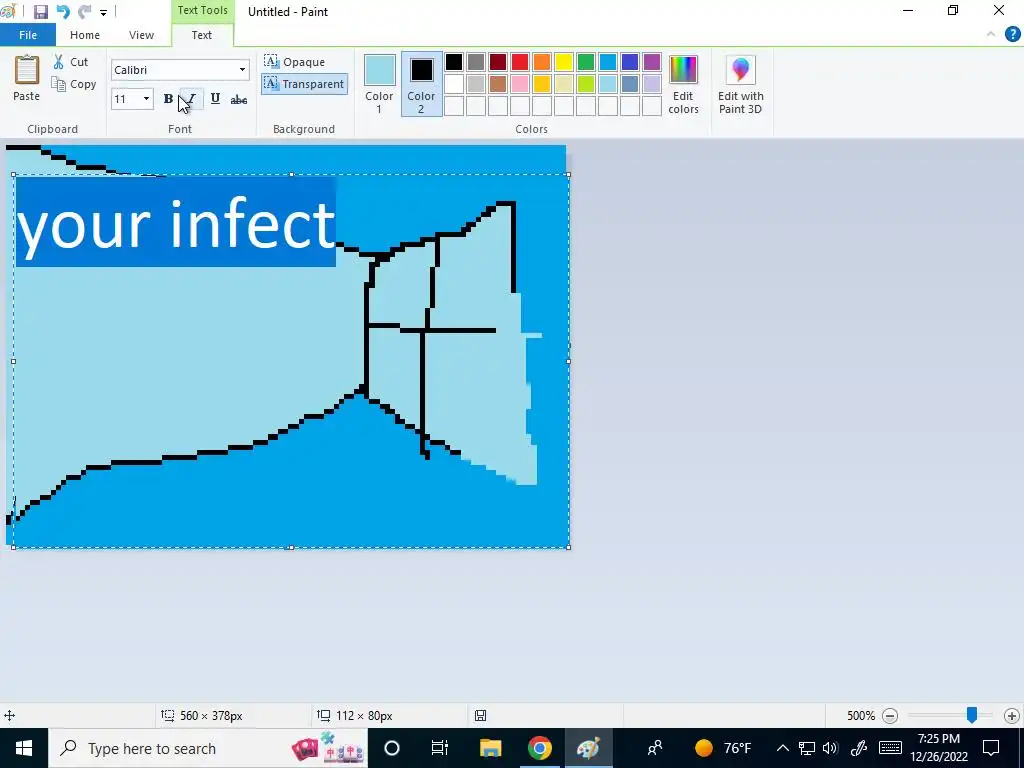Click the Save icon in quick access toolbar

pyautogui.click(x=40, y=12)
